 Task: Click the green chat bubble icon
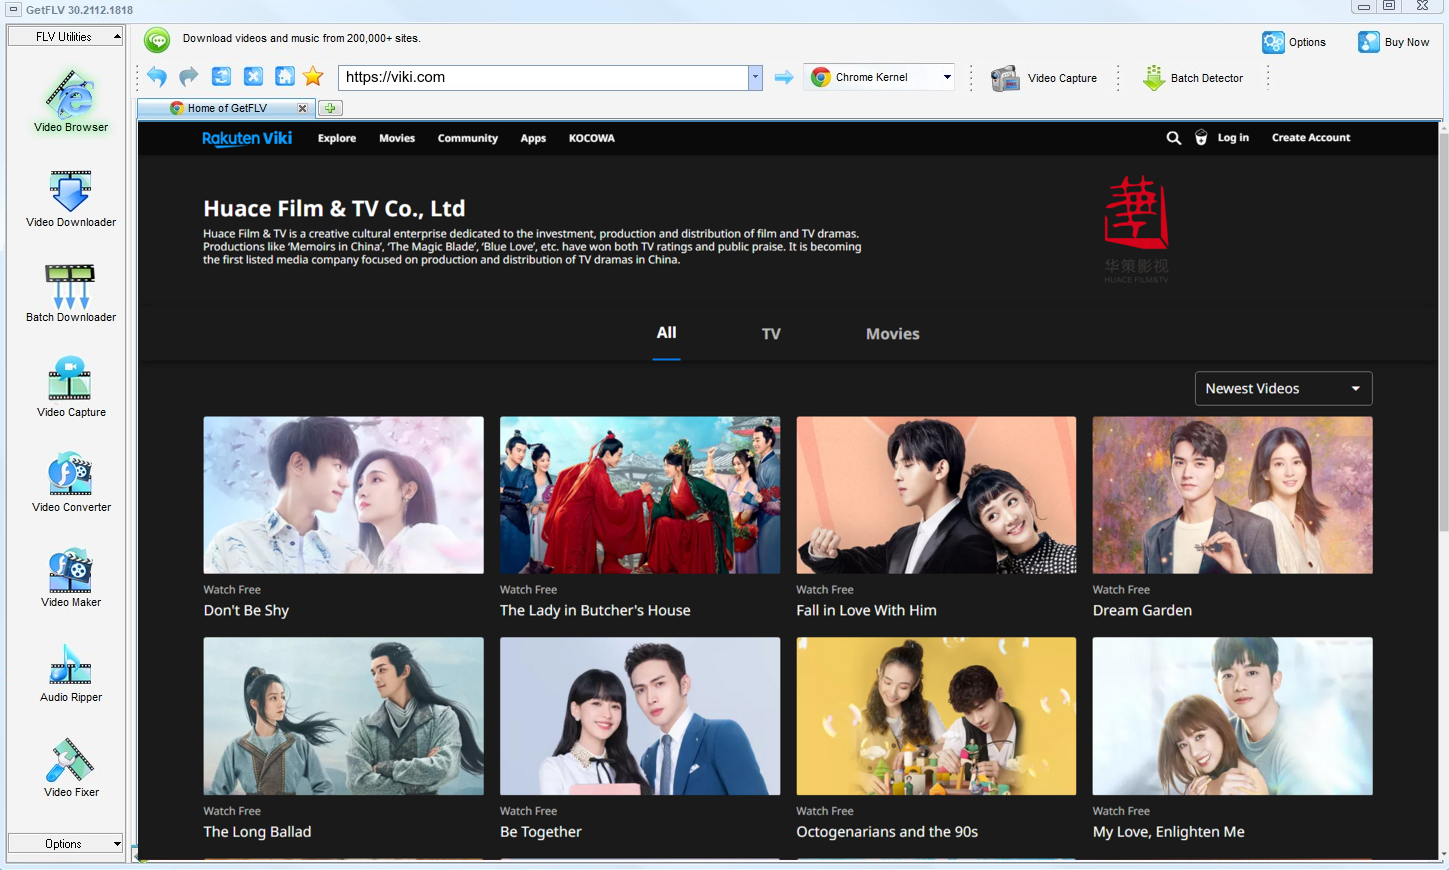point(157,40)
